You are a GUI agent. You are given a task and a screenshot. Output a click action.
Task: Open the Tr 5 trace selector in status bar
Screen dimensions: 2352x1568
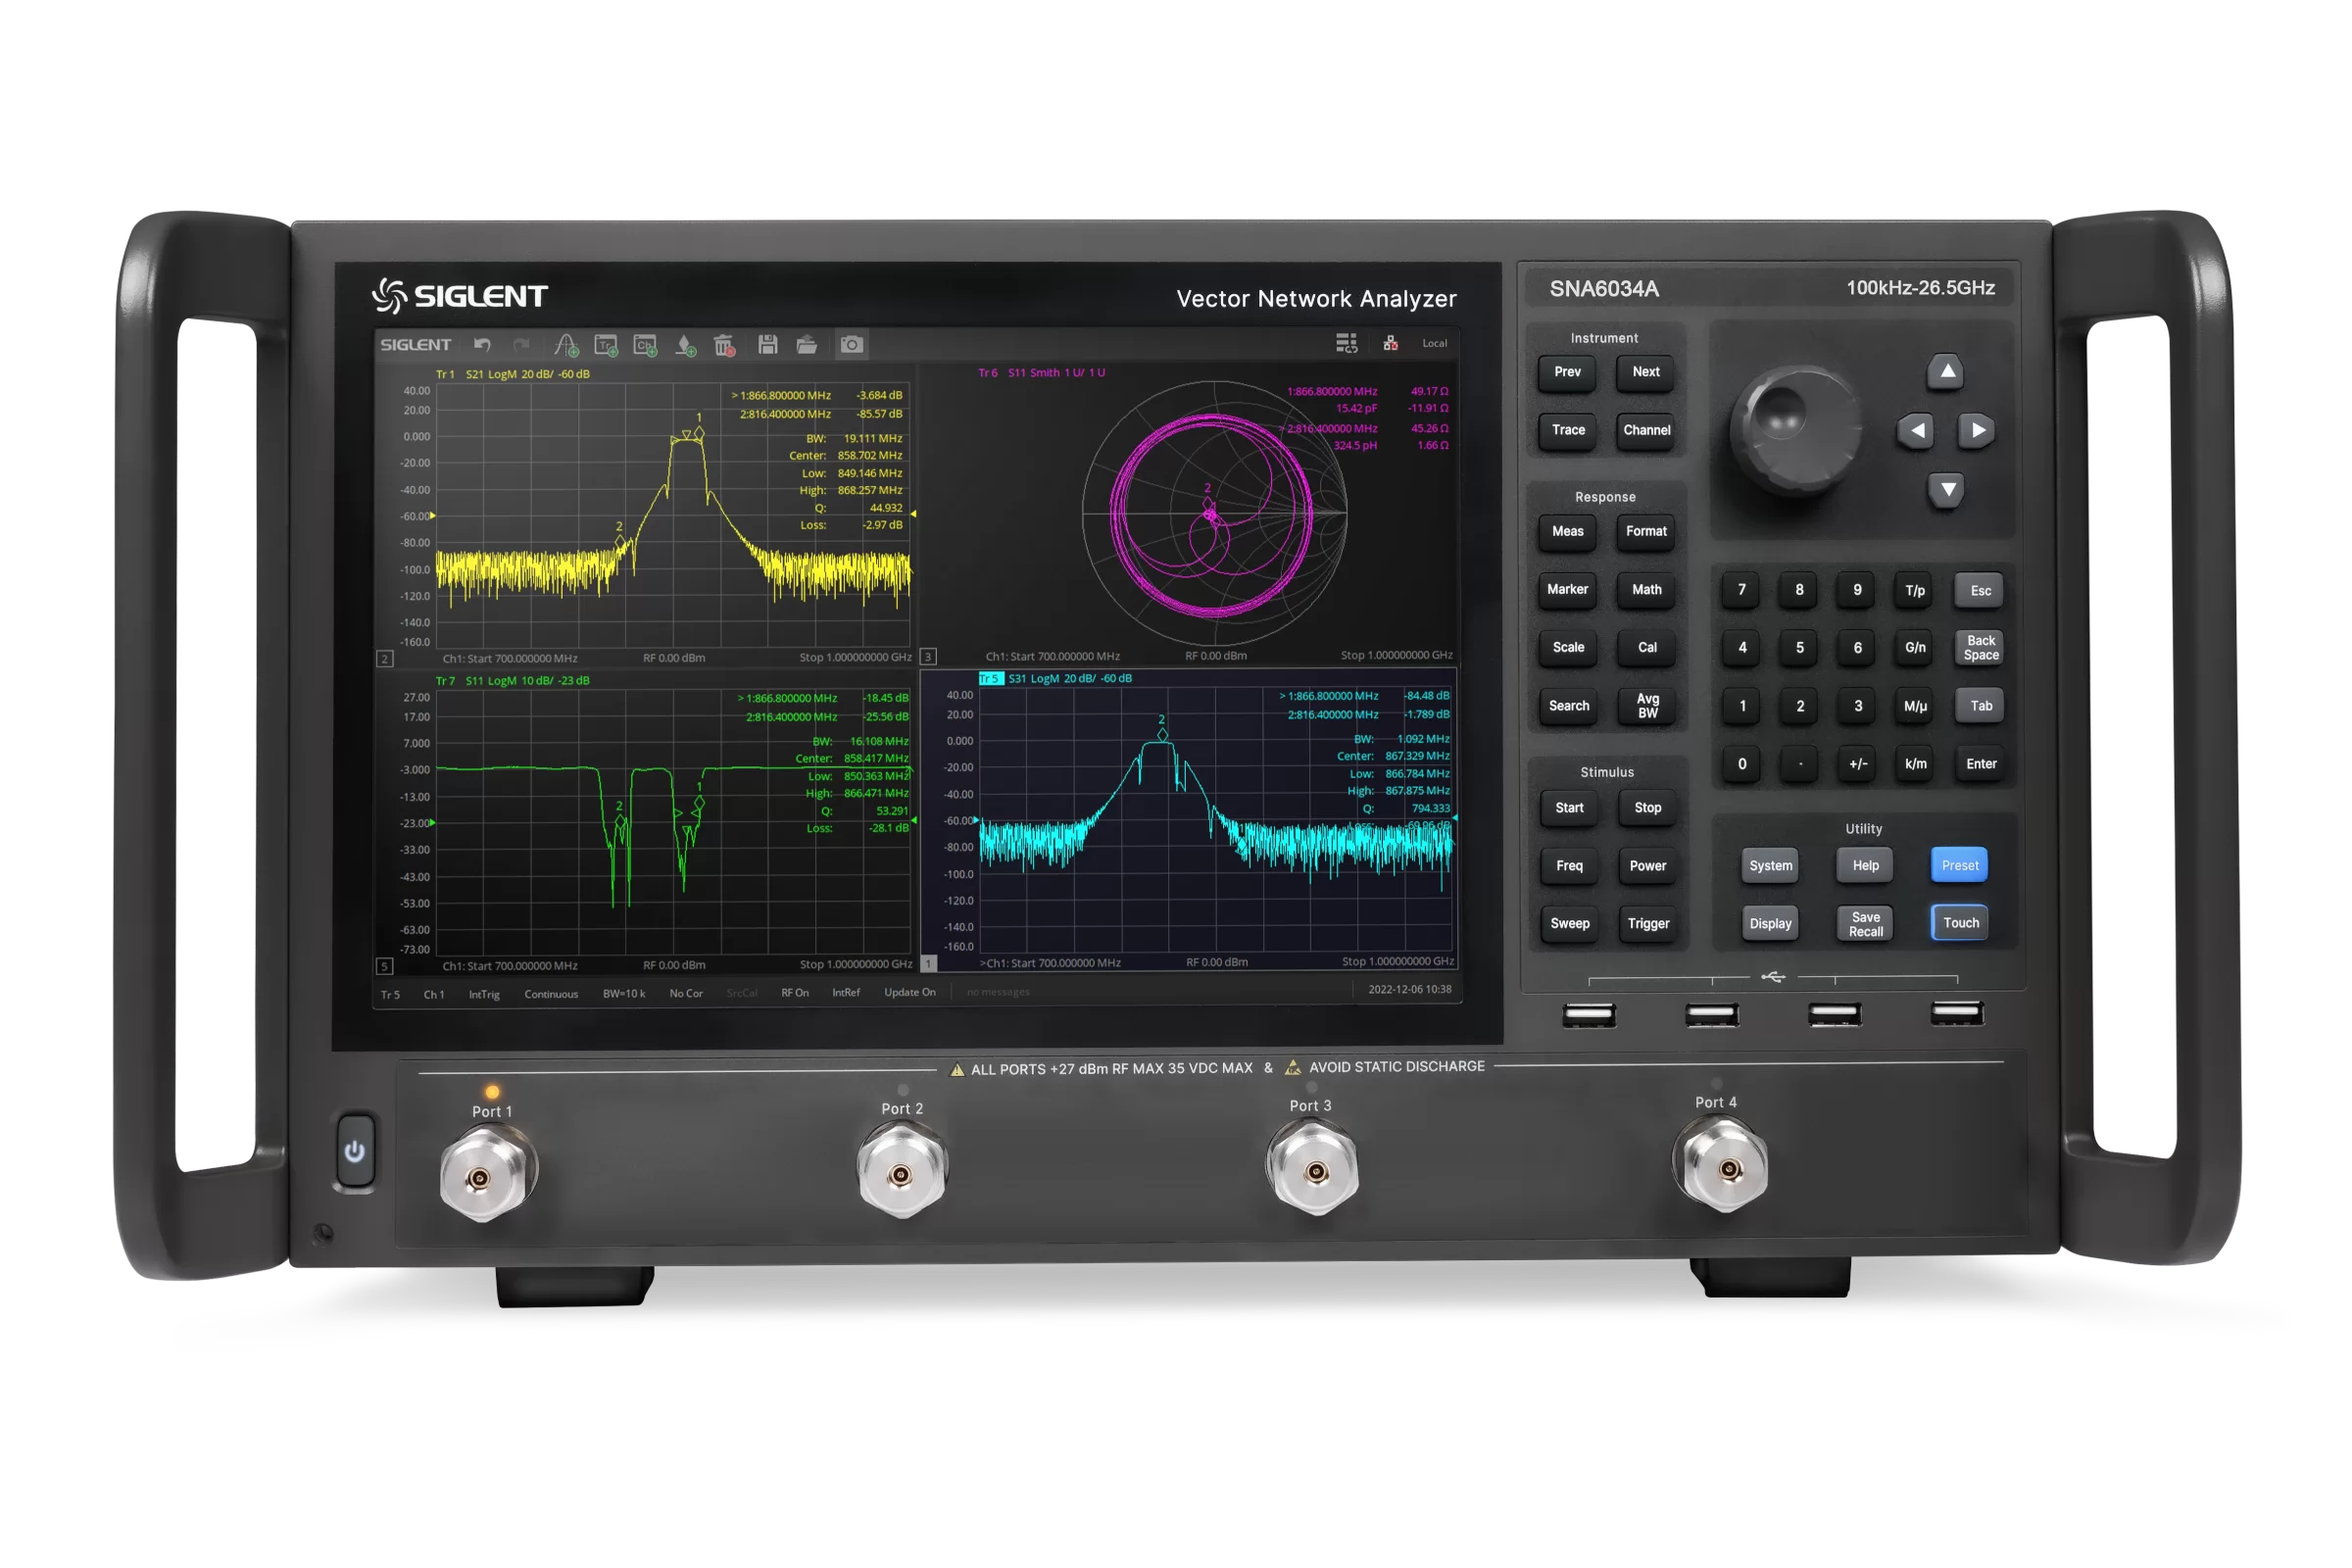coord(390,995)
